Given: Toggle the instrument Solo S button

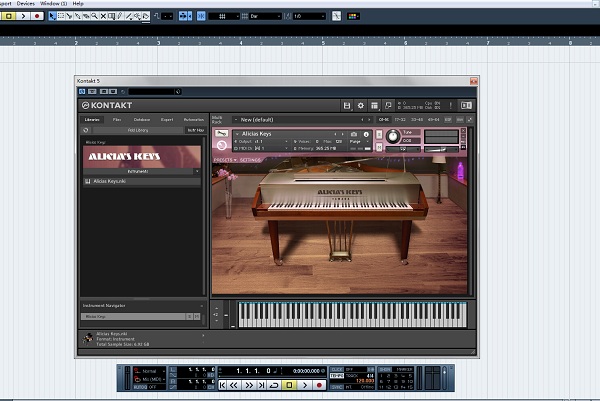Looking at the screenshot, I should pyautogui.click(x=379, y=135).
